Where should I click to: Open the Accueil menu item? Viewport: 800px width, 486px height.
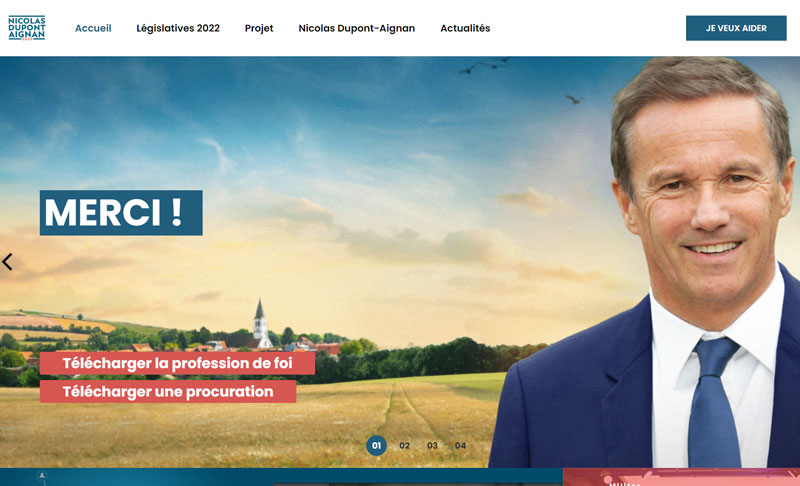pos(93,29)
